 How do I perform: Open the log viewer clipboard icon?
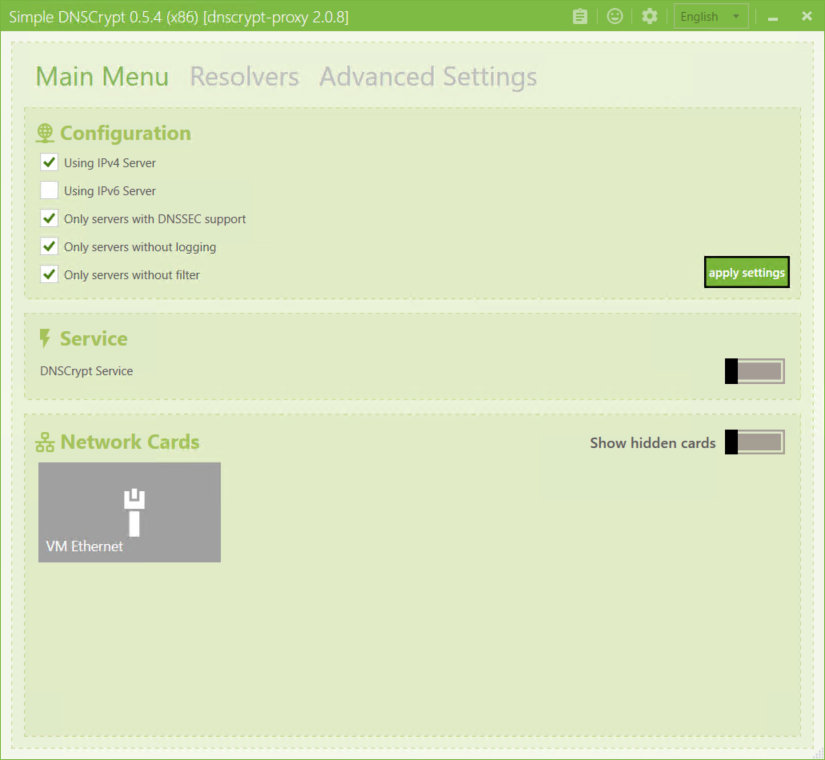click(580, 16)
